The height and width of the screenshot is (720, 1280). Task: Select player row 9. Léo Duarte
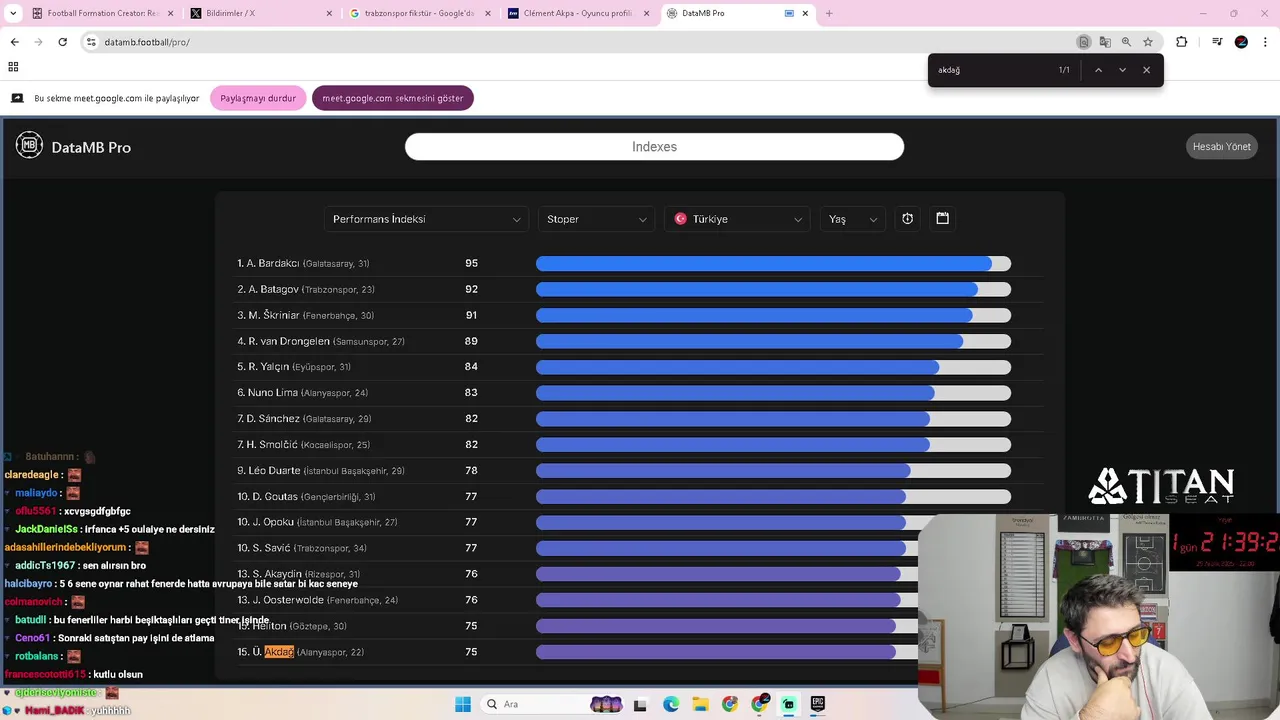tap(640, 470)
